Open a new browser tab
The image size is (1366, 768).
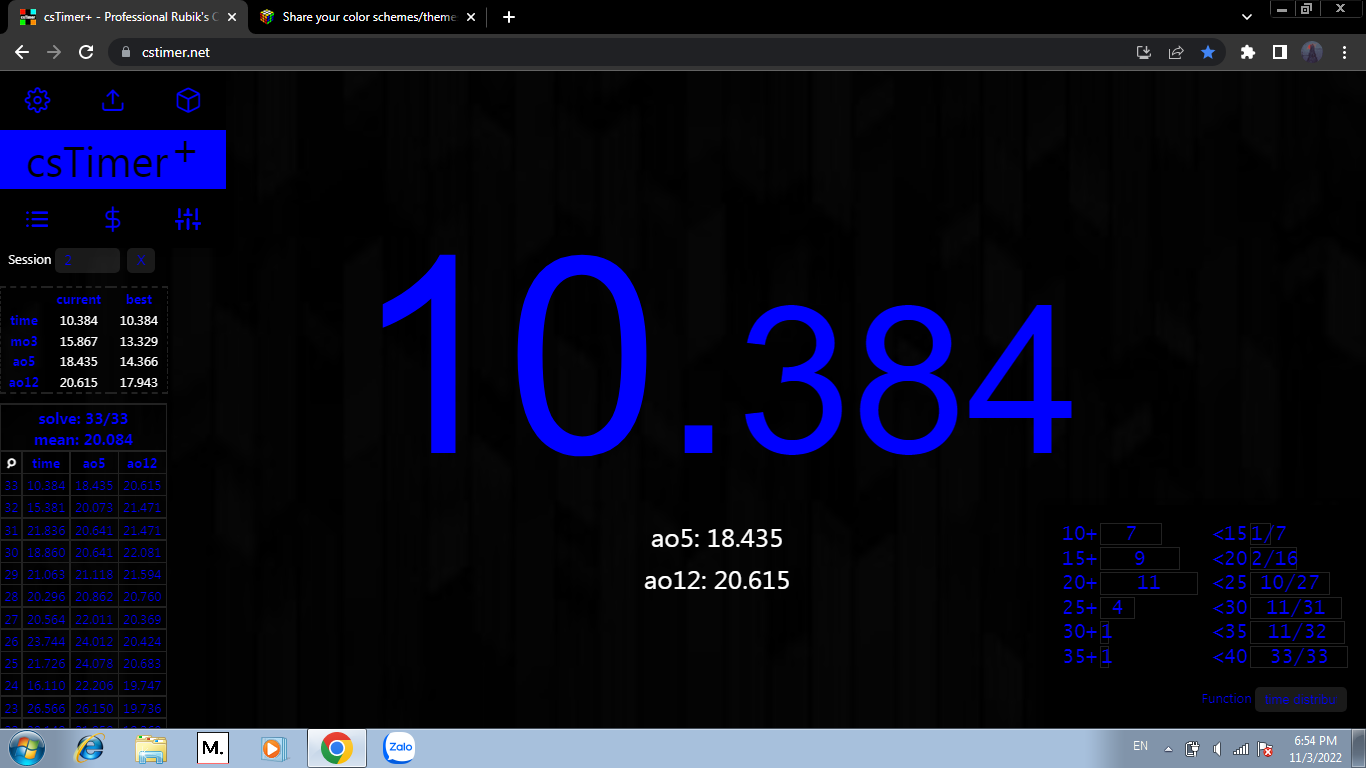coord(509,17)
